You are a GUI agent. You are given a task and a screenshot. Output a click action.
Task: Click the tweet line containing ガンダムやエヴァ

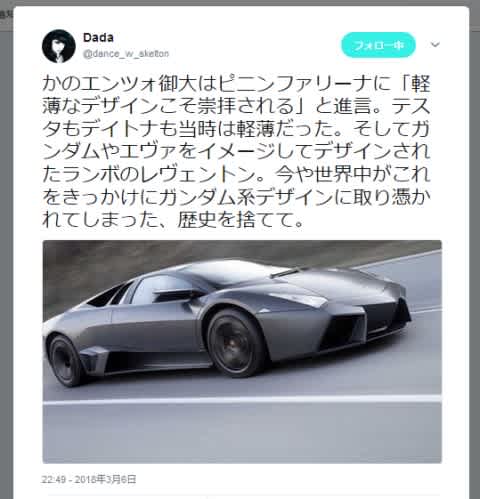coord(236,152)
